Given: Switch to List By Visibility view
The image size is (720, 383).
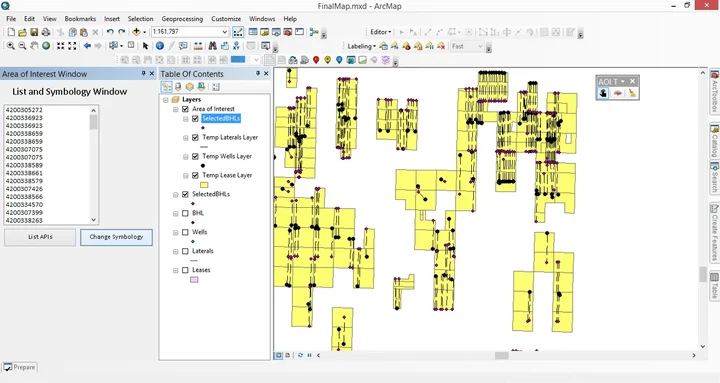Looking at the screenshot, I should coord(190,87).
